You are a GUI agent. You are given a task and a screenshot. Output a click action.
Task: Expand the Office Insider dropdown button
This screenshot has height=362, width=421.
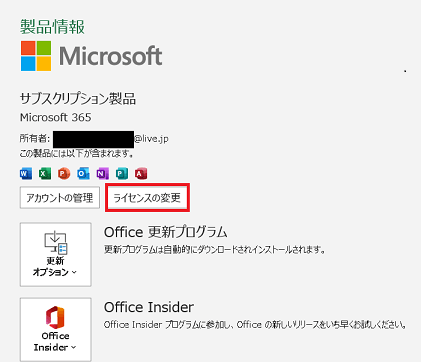56,329
